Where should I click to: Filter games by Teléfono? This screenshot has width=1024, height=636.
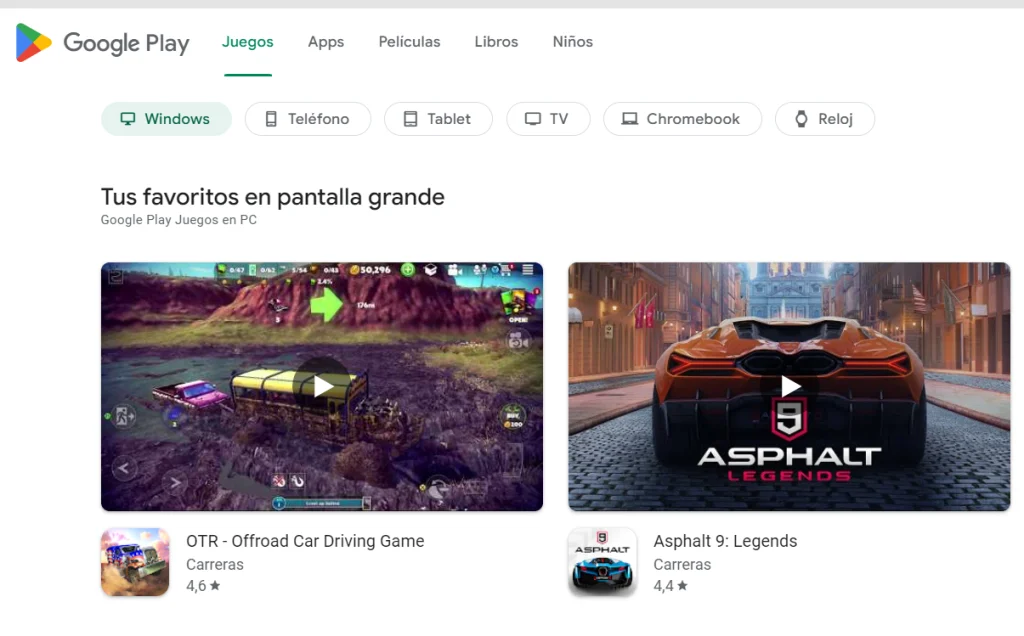coord(308,119)
